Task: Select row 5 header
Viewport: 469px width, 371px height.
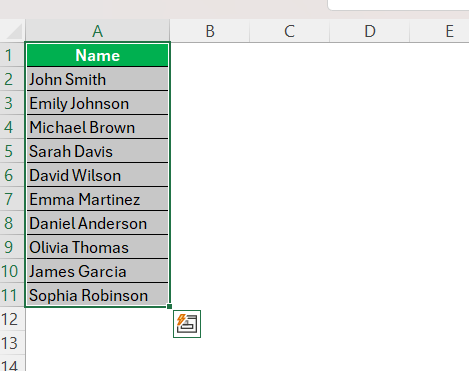Action: [x=12, y=151]
